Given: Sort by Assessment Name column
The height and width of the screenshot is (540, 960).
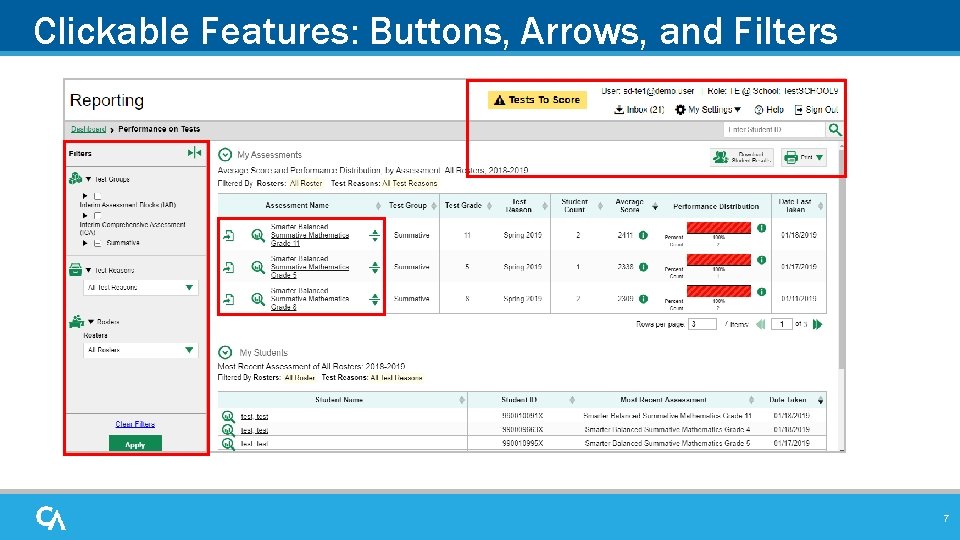Looking at the screenshot, I should pos(378,206).
